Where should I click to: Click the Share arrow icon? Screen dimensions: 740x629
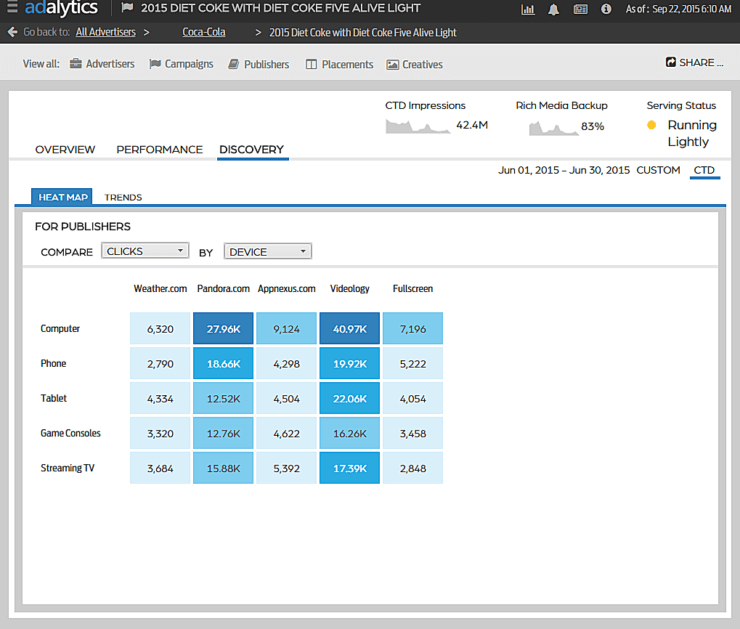(671, 62)
